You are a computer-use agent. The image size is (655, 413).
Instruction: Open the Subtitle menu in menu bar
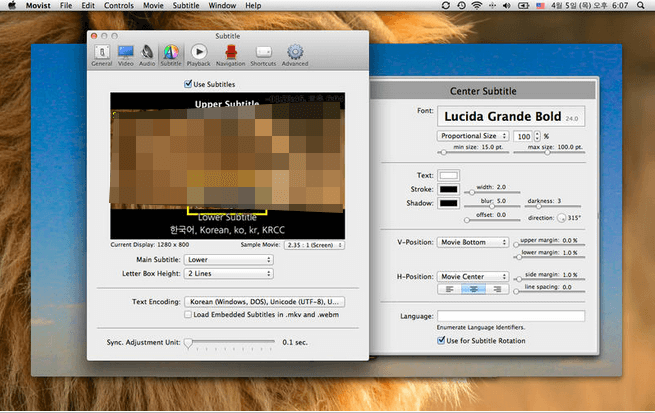[x=187, y=6]
